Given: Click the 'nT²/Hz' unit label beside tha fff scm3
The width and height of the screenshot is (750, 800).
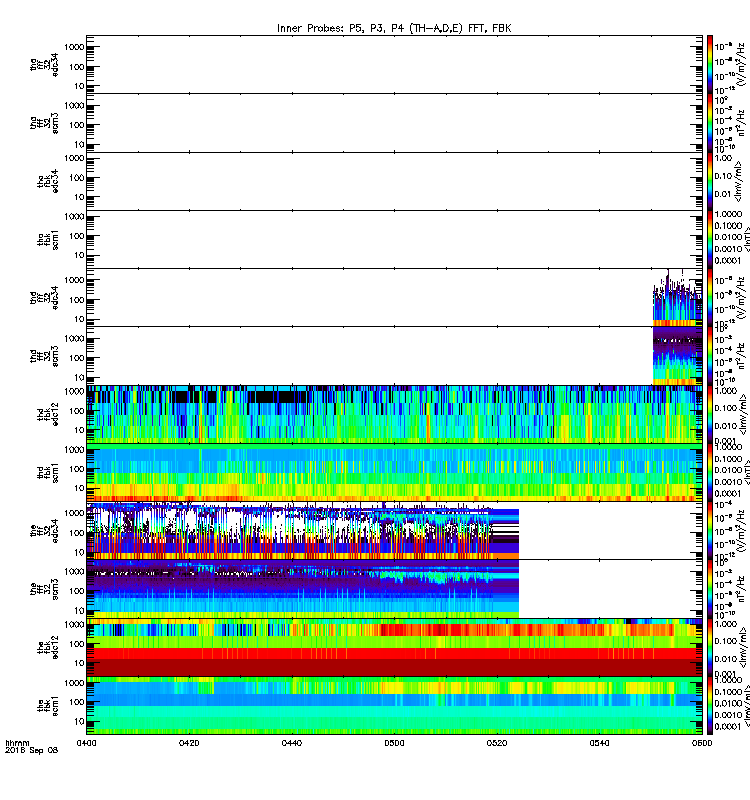Looking at the screenshot, I should [741, 123].
